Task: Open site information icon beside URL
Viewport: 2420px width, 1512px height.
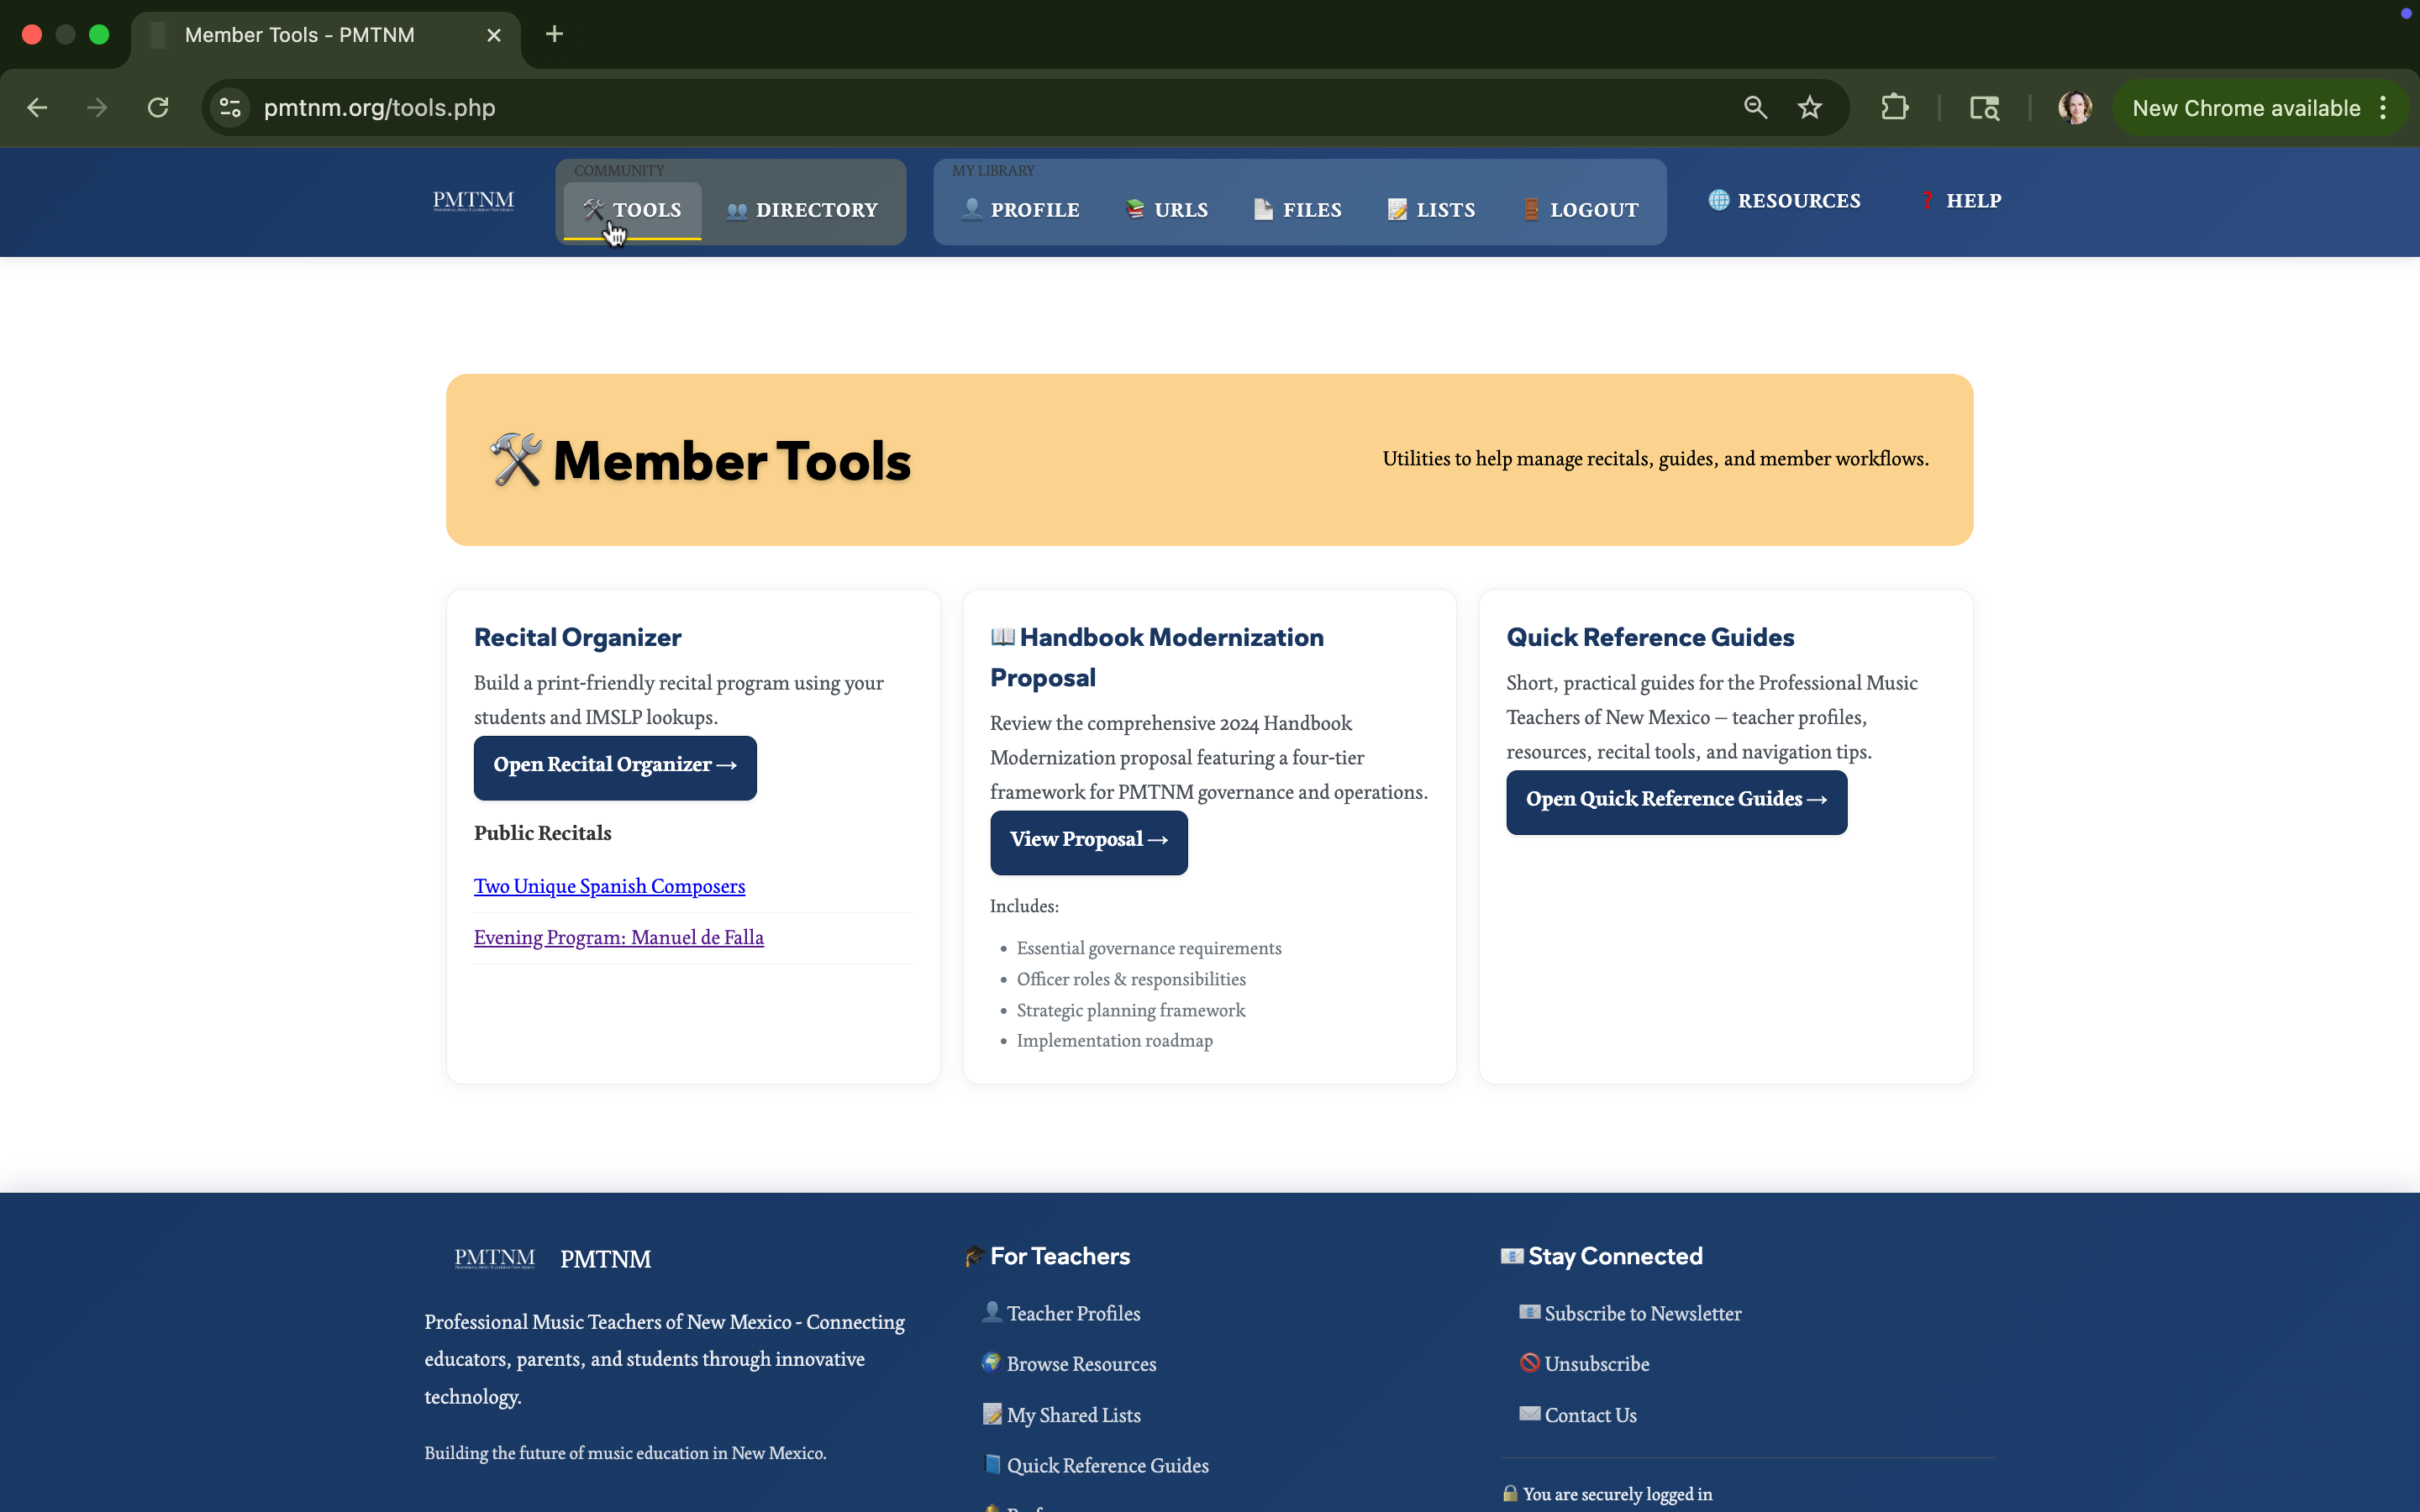Action: pyautogui.click(x=230, y=108)
